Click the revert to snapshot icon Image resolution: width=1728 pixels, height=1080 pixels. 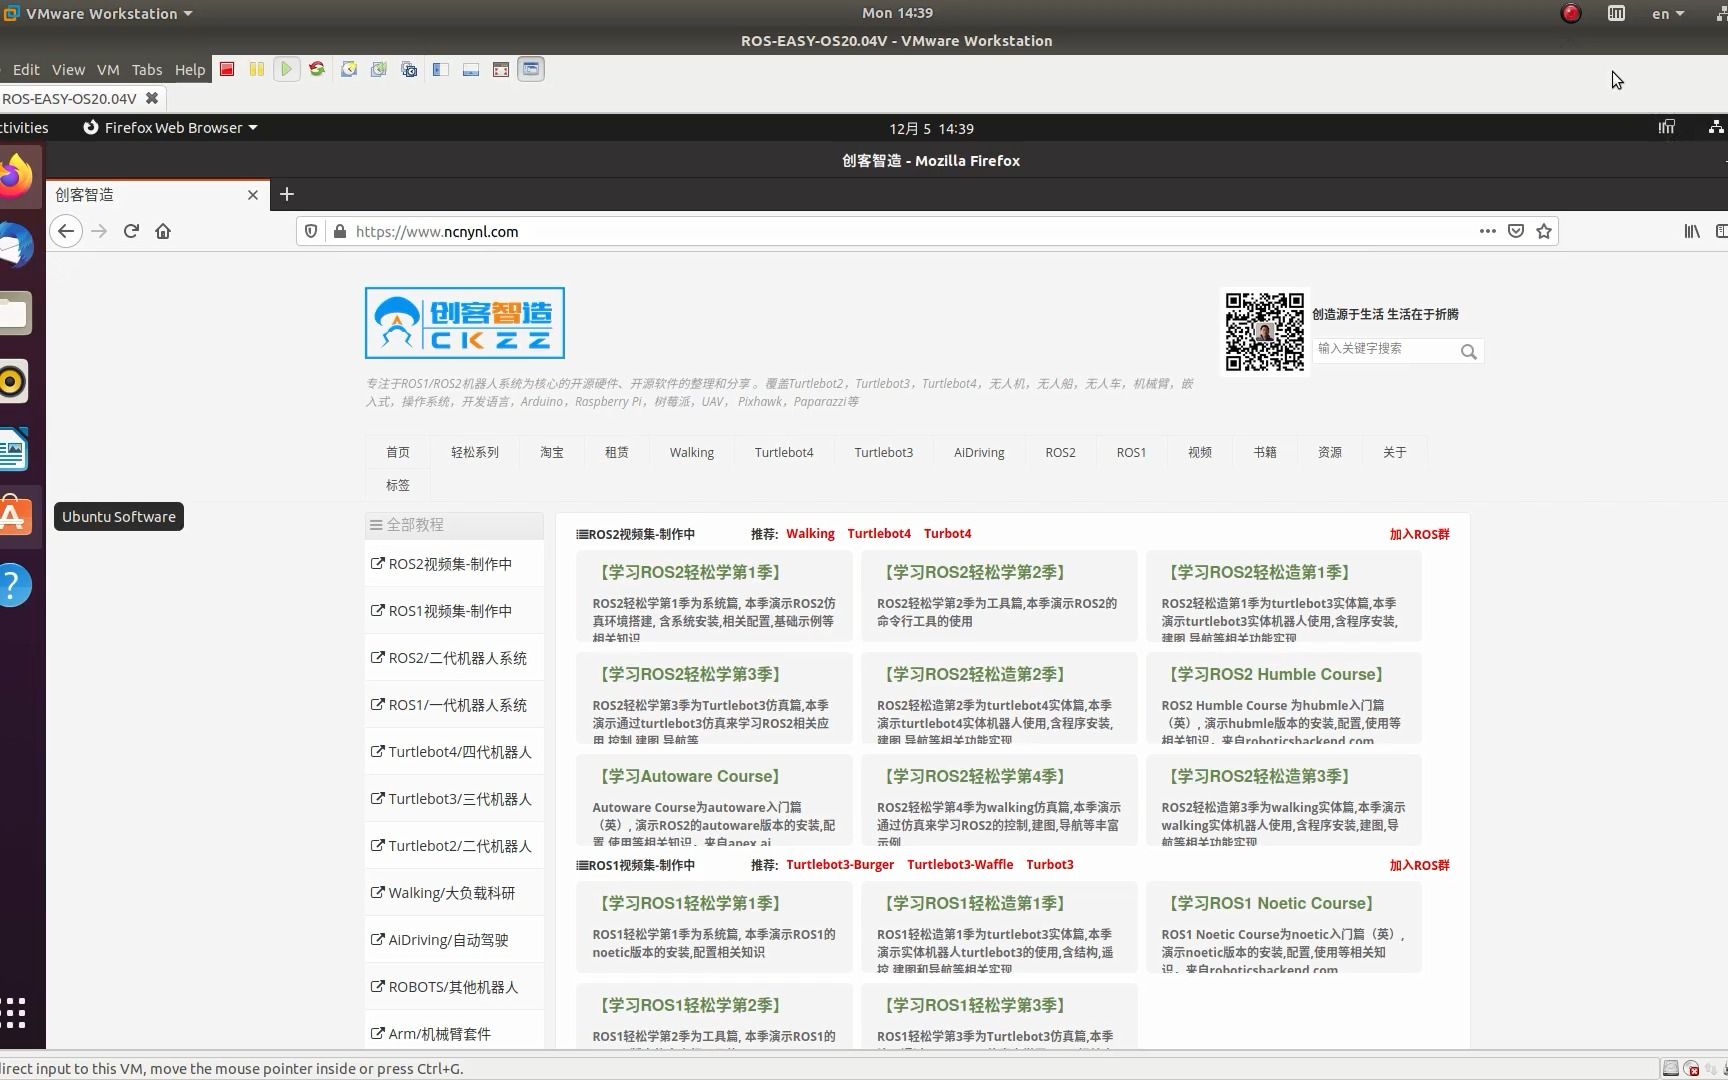click(x=379, y=69)
